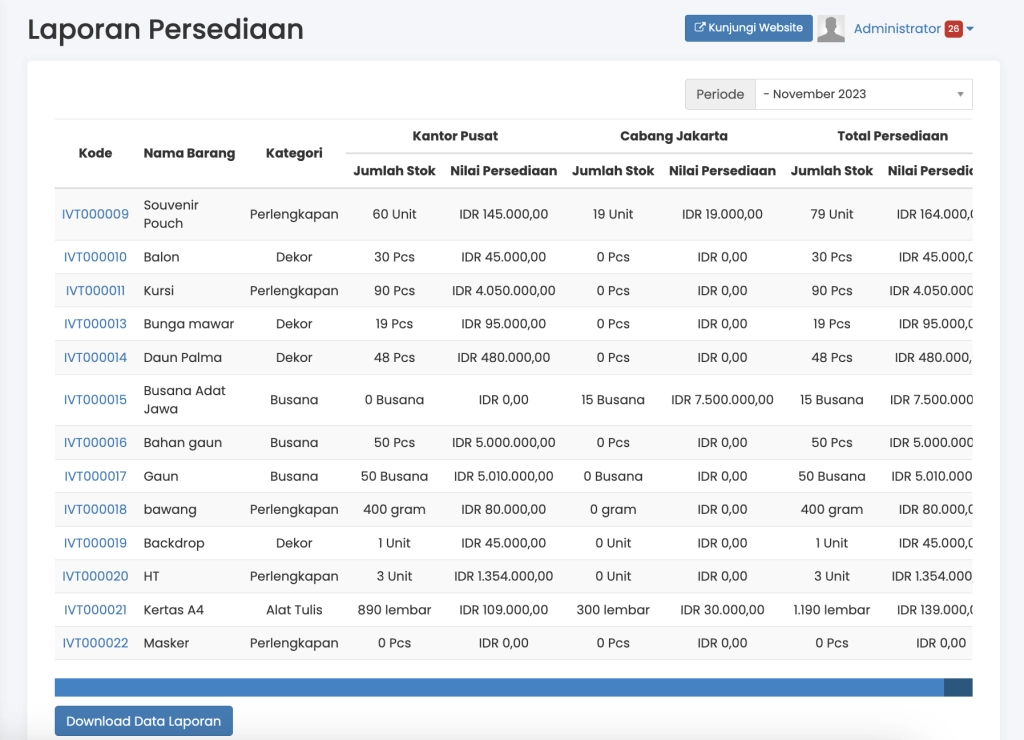Click the Administrator avatar icon

point(831,29)
